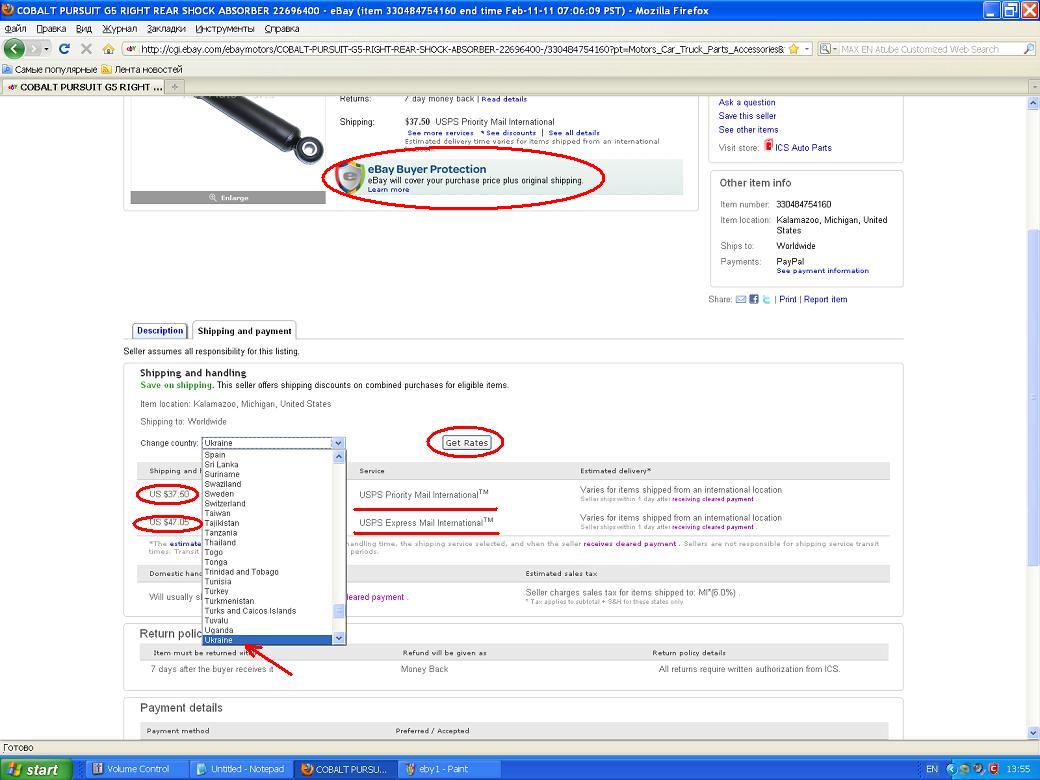Select the Shipping and payment tab
The height and width of the screenshot is (780, 1040).
coord(244,331)
